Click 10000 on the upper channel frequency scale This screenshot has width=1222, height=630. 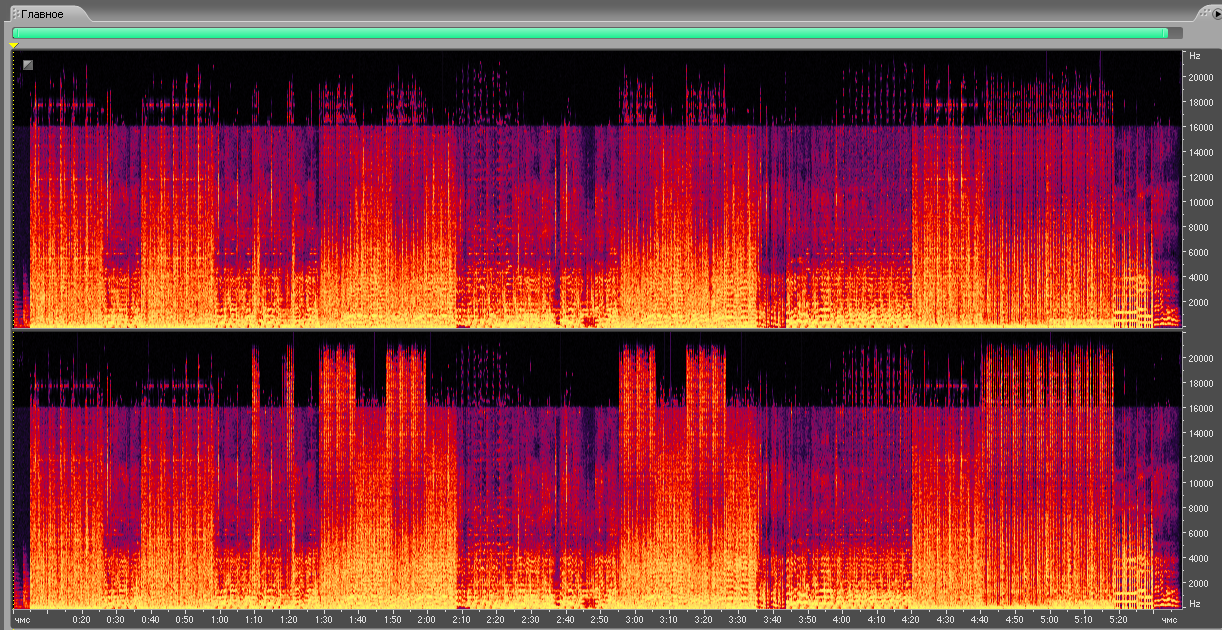tap(1201, 202)
